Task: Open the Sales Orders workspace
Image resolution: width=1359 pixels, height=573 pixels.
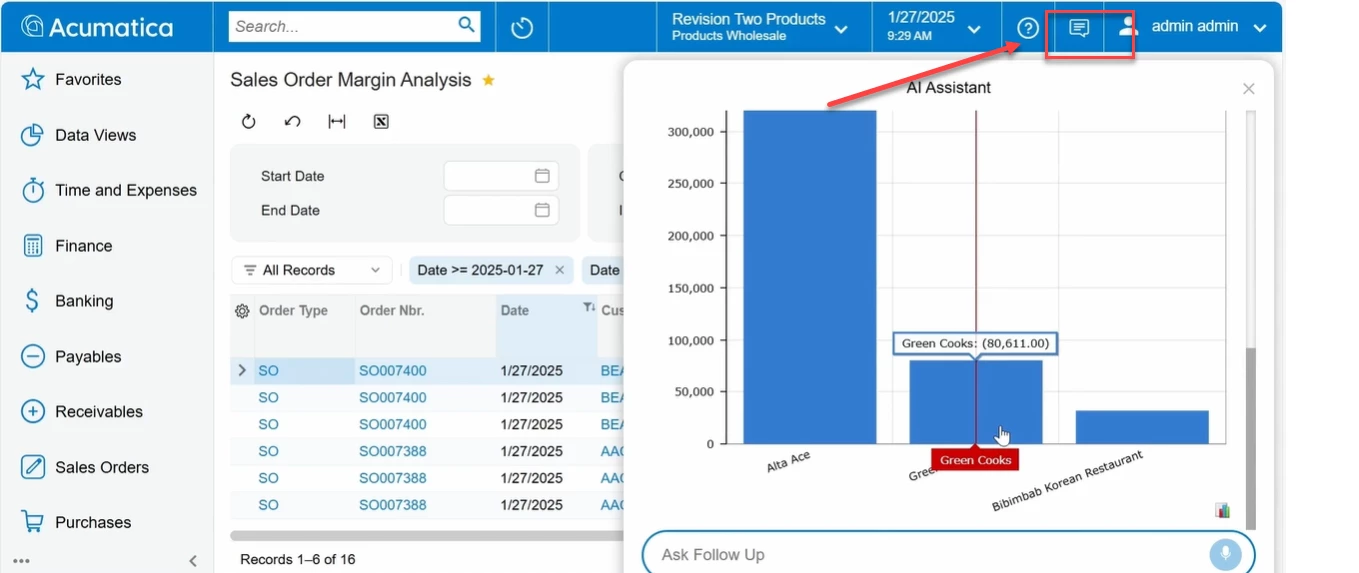Action: coord(102,467)
